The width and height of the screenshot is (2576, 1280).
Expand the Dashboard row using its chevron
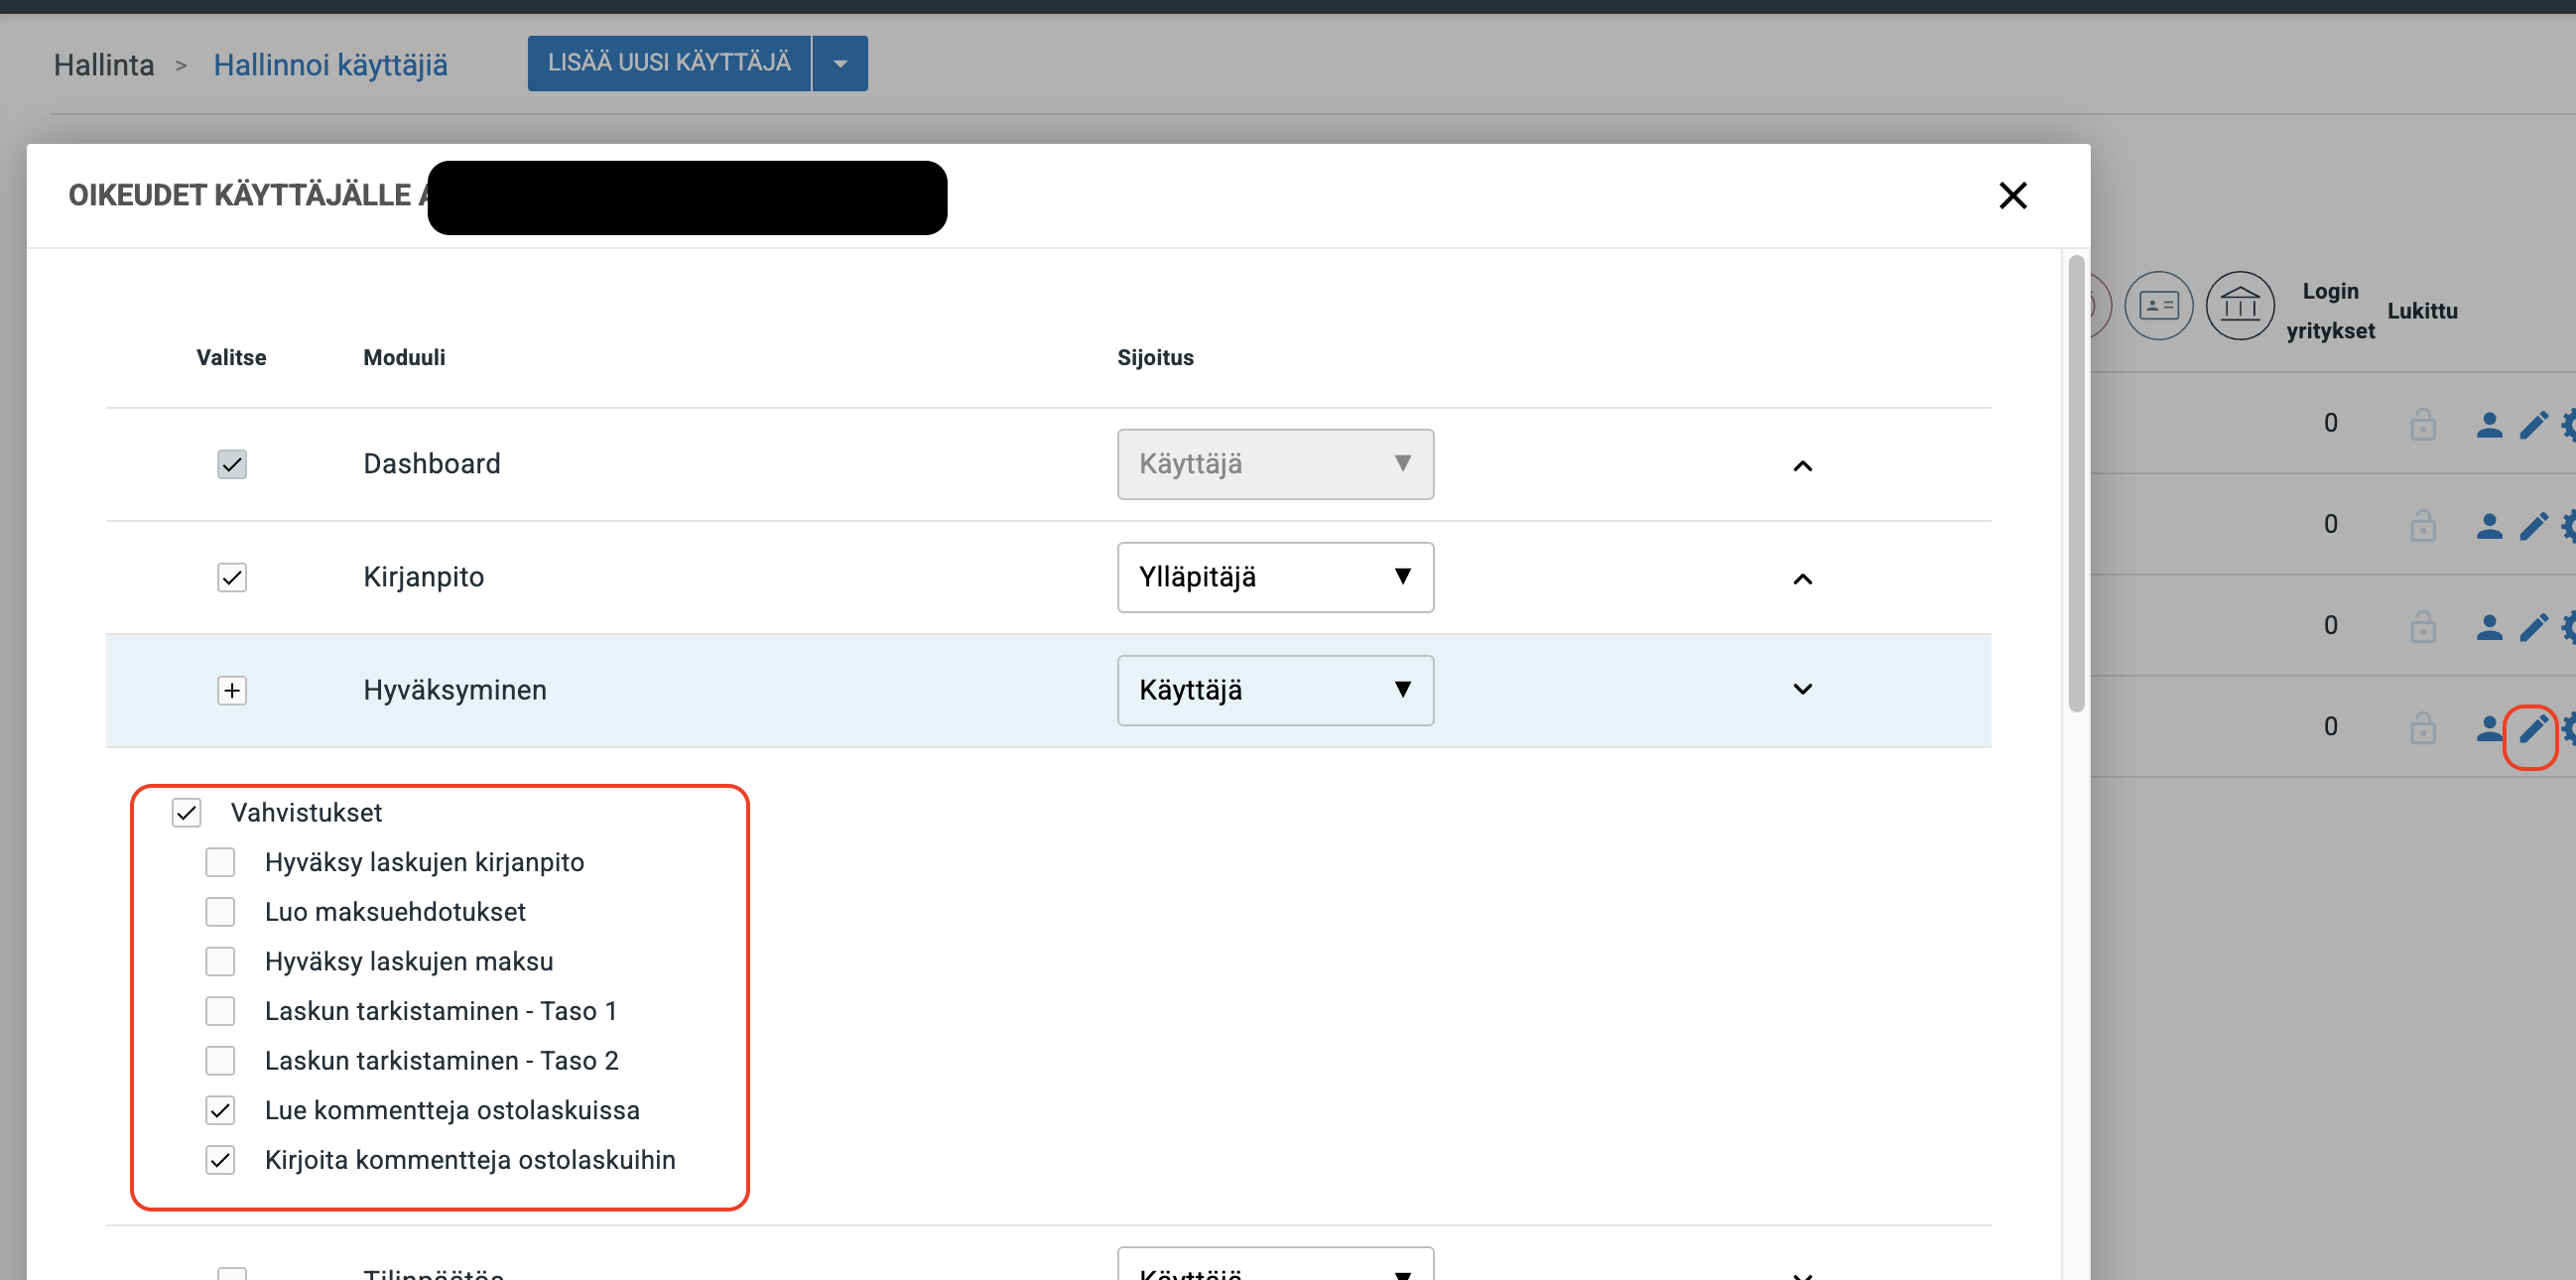[x=1802, y=465]
